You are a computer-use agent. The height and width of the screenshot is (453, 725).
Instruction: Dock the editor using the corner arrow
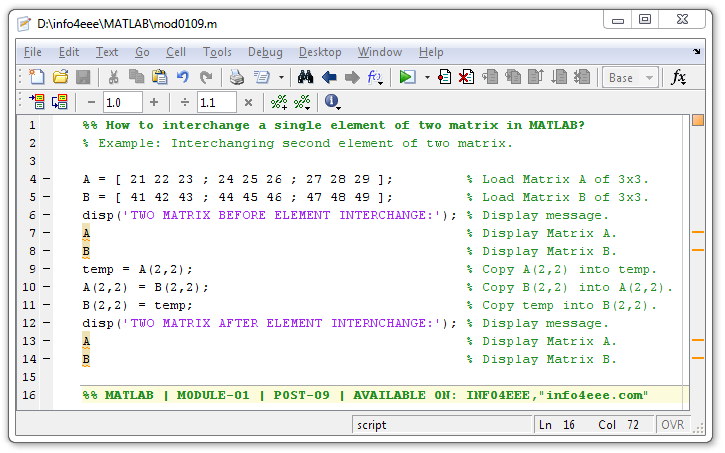click(697, 52)
